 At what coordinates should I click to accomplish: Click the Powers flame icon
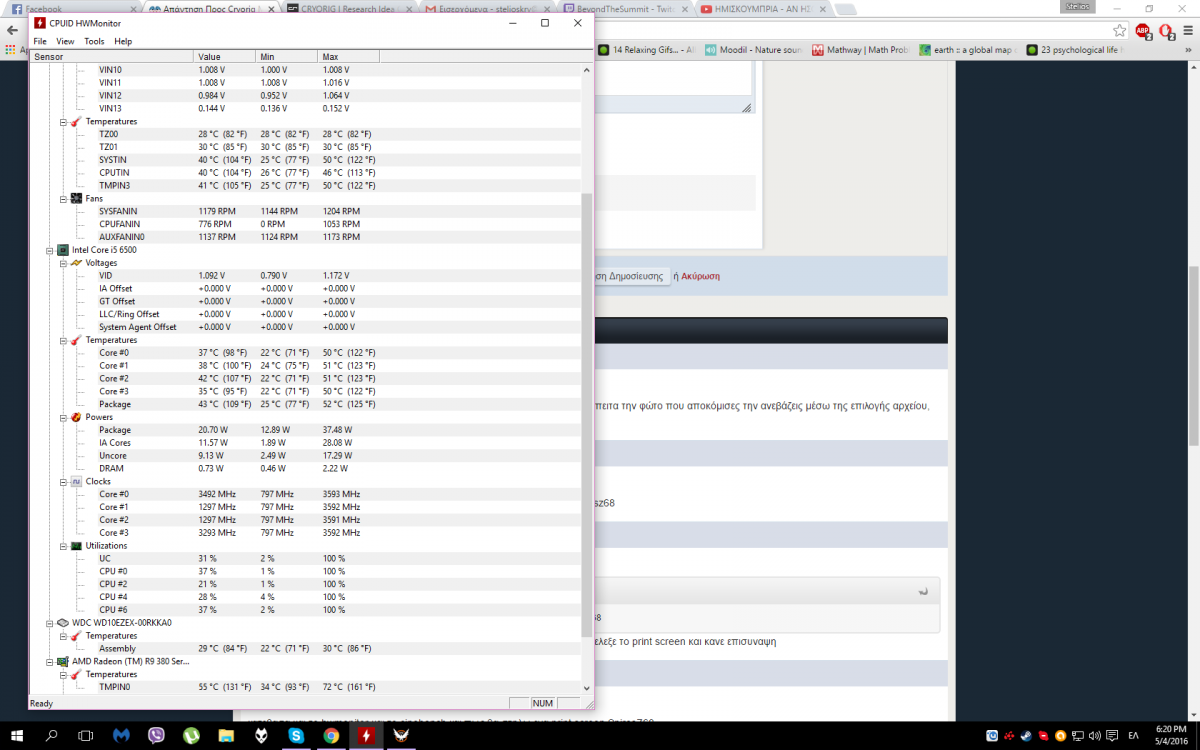75,417
